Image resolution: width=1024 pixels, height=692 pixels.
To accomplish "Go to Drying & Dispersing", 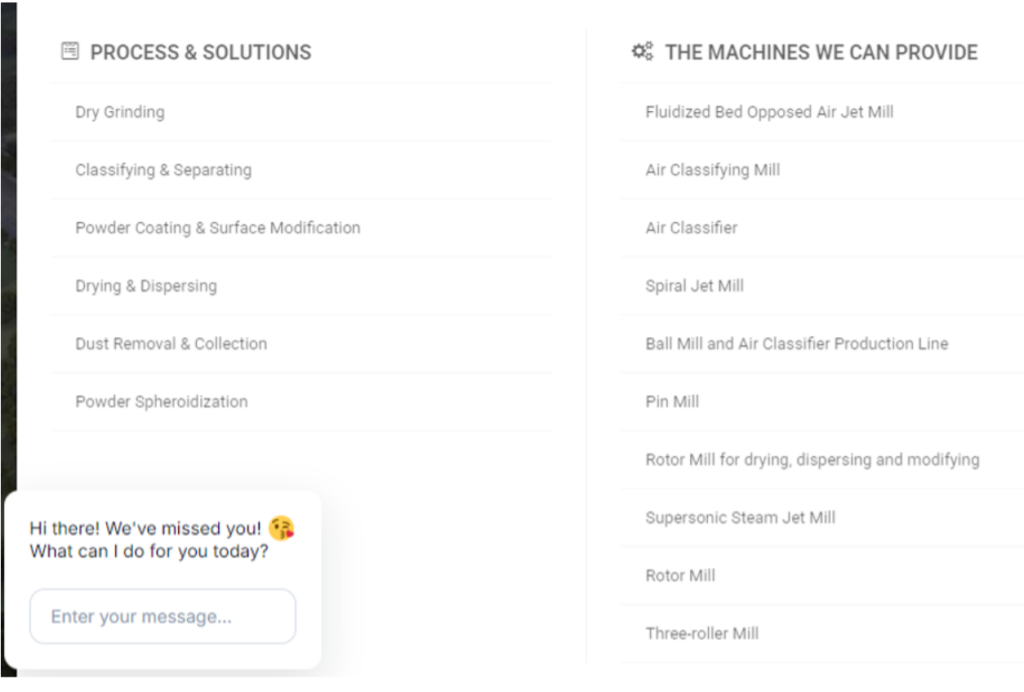I will pyautogui.click(x=146, y=286).
